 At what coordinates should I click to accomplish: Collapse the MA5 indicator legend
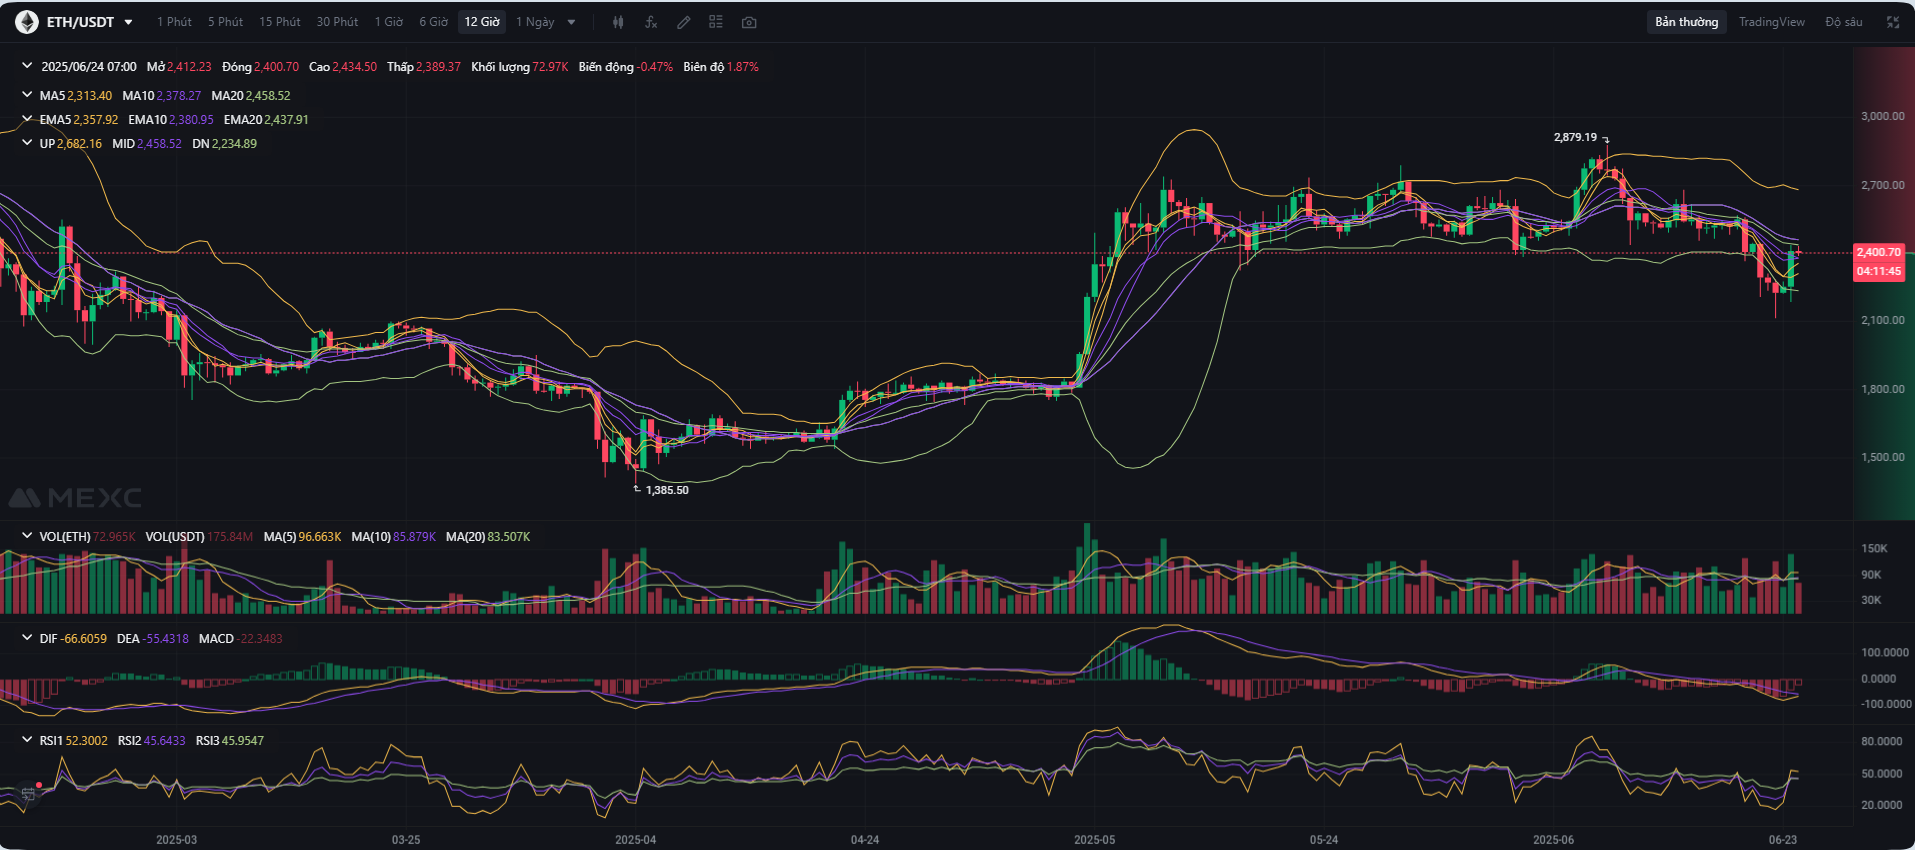pos(27,95)
